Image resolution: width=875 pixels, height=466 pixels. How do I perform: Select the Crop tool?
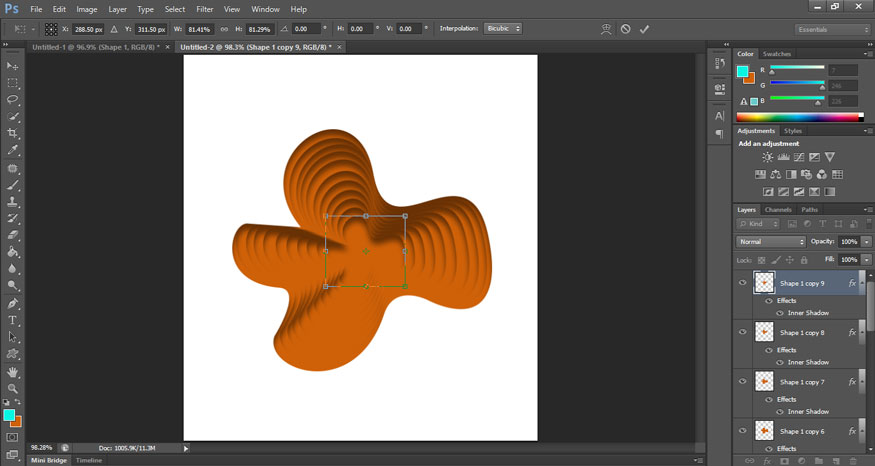click(x=12, y=133)
